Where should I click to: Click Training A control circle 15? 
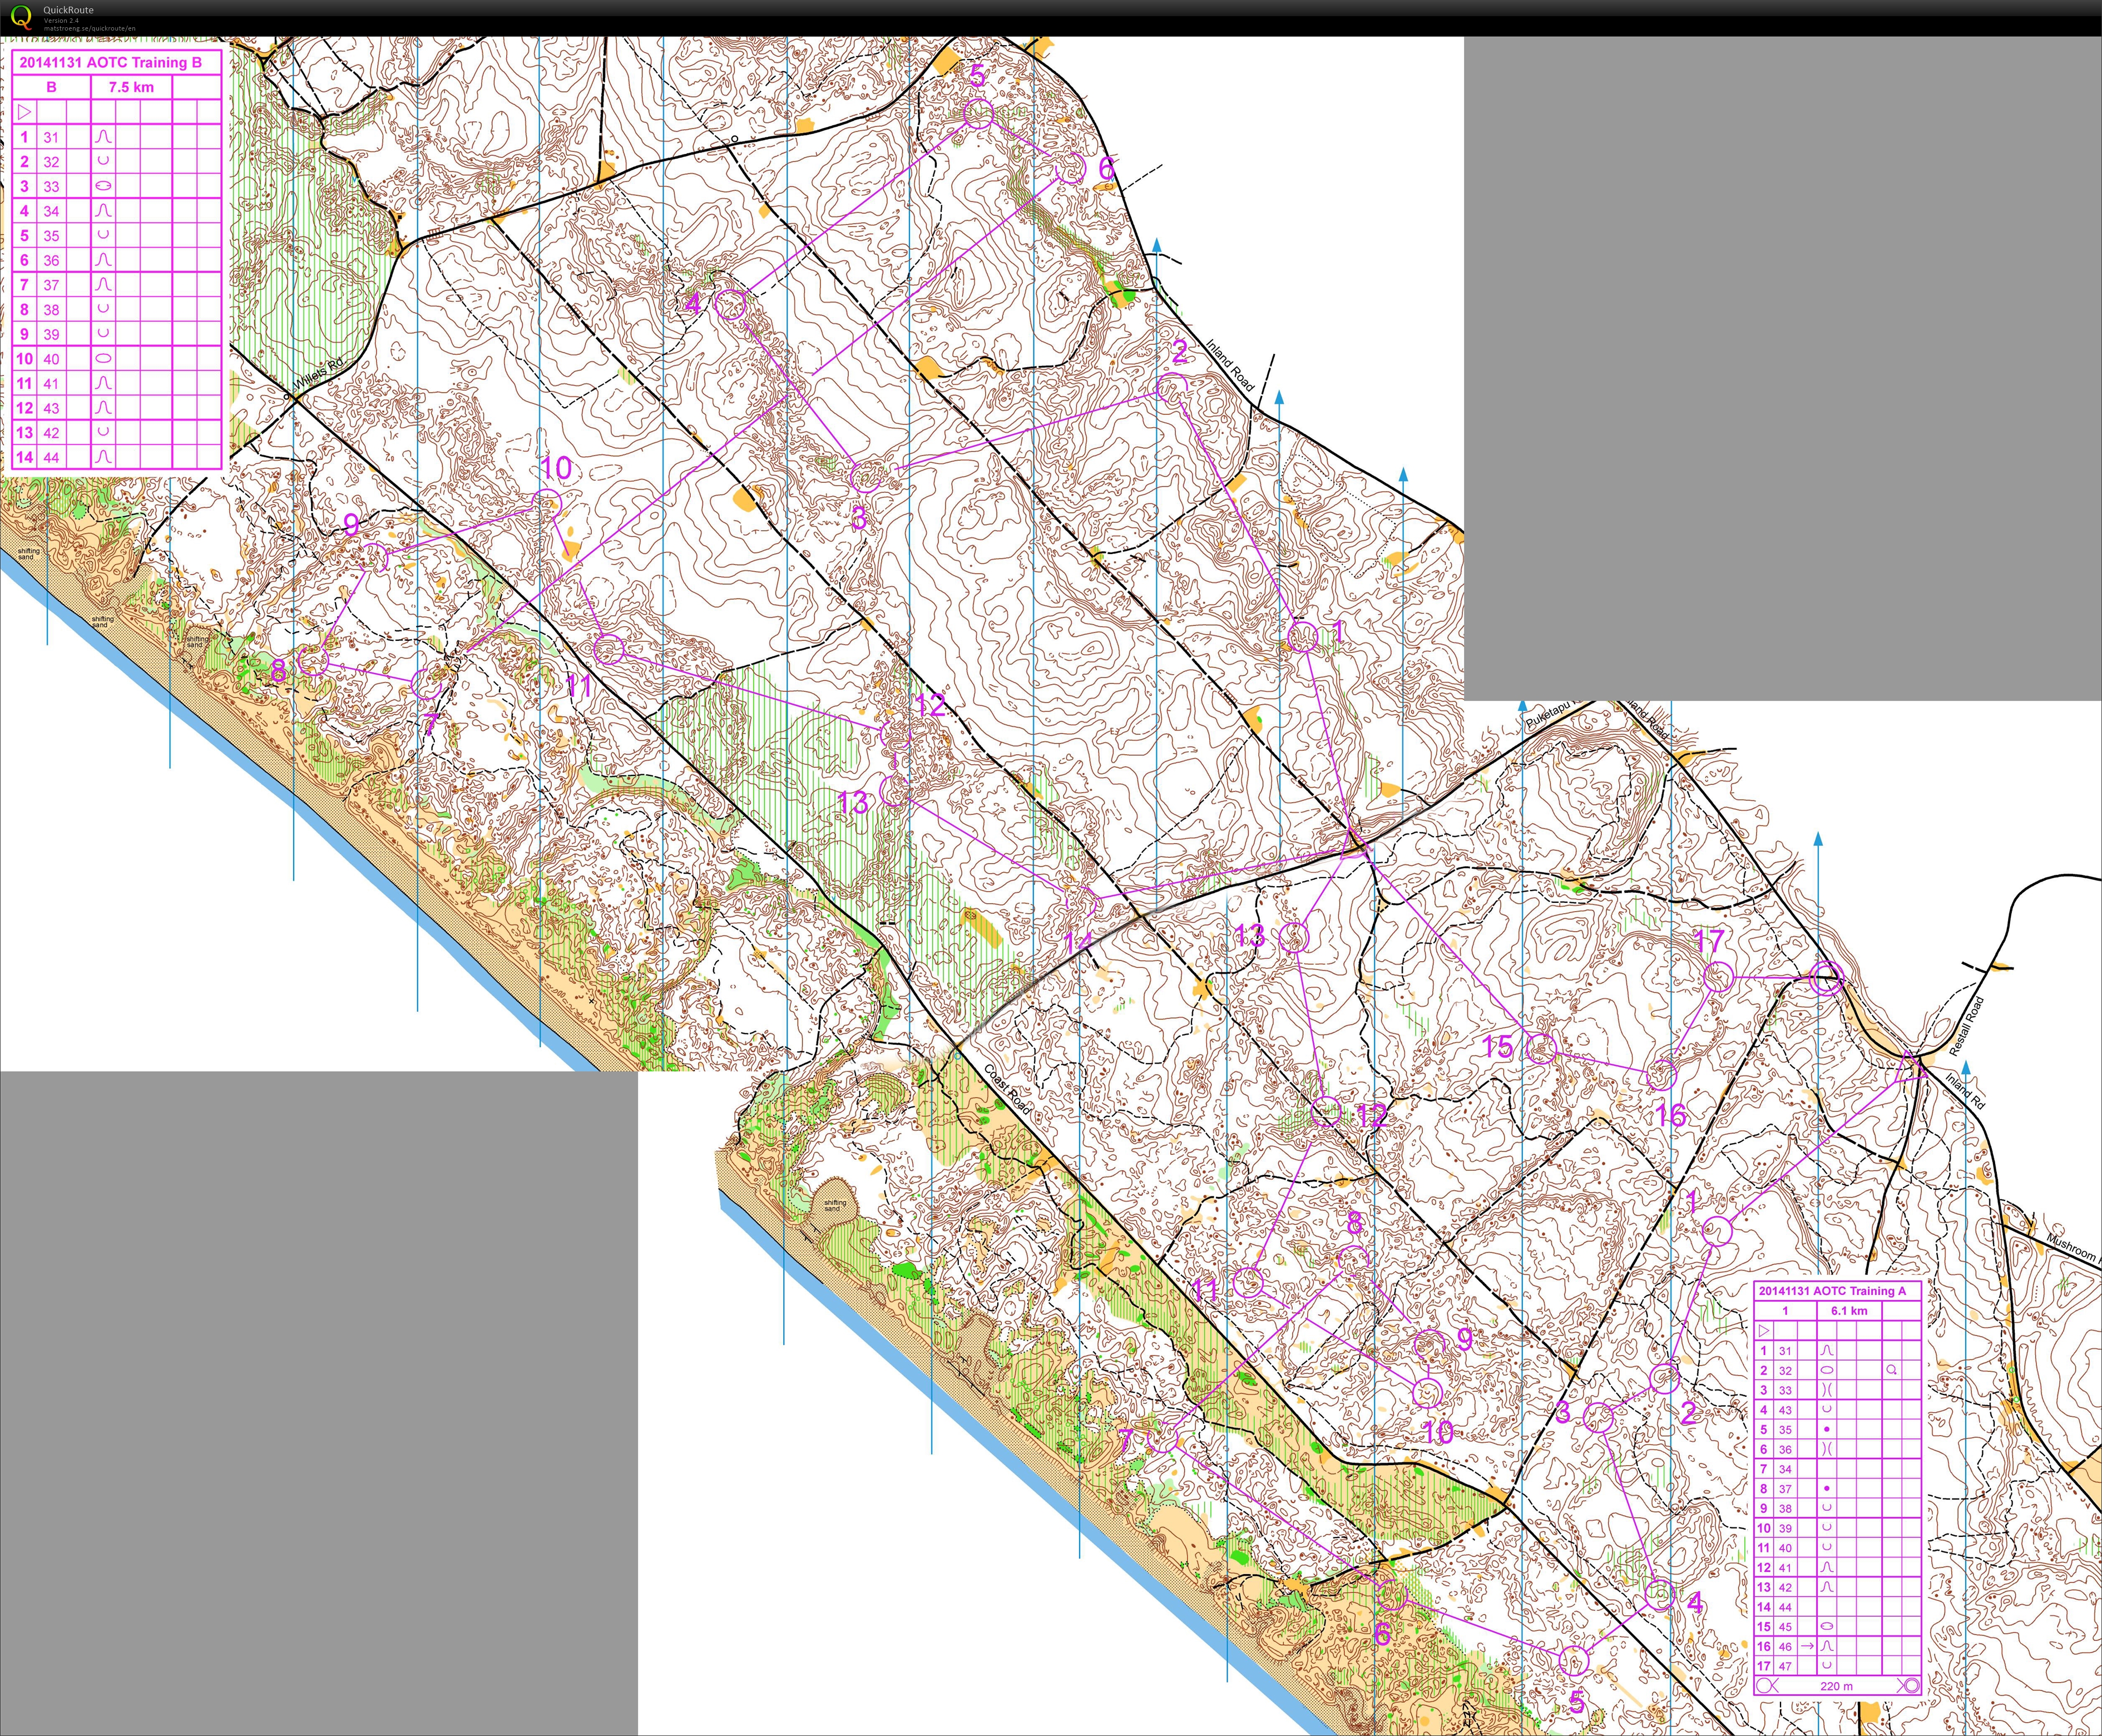[x=1542, y=1048]
